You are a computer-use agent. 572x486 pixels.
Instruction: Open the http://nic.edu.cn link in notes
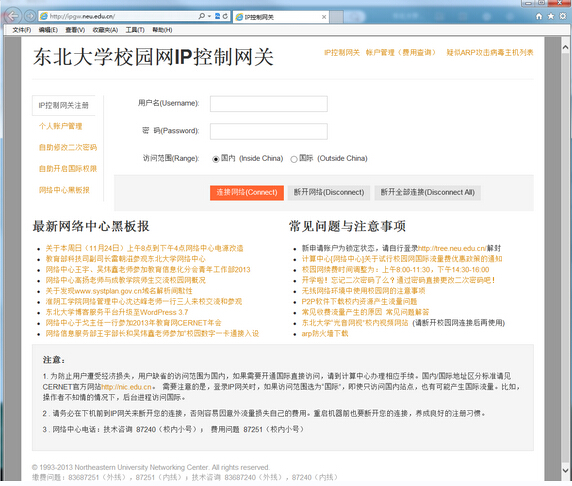[x=126, y=387]
